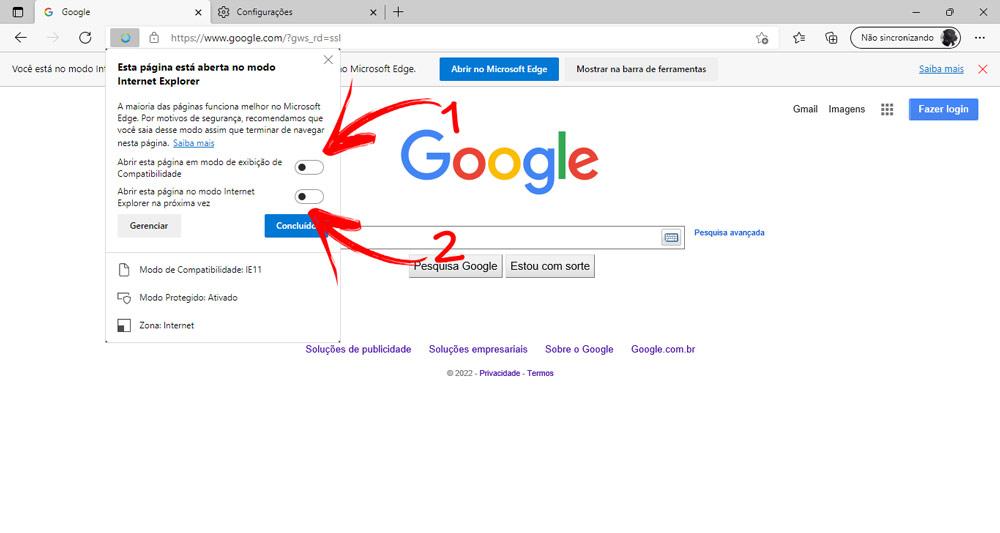Click the Configurações gear tab icon
Viewport: 1000px width, 533px height.
[223, 12]
